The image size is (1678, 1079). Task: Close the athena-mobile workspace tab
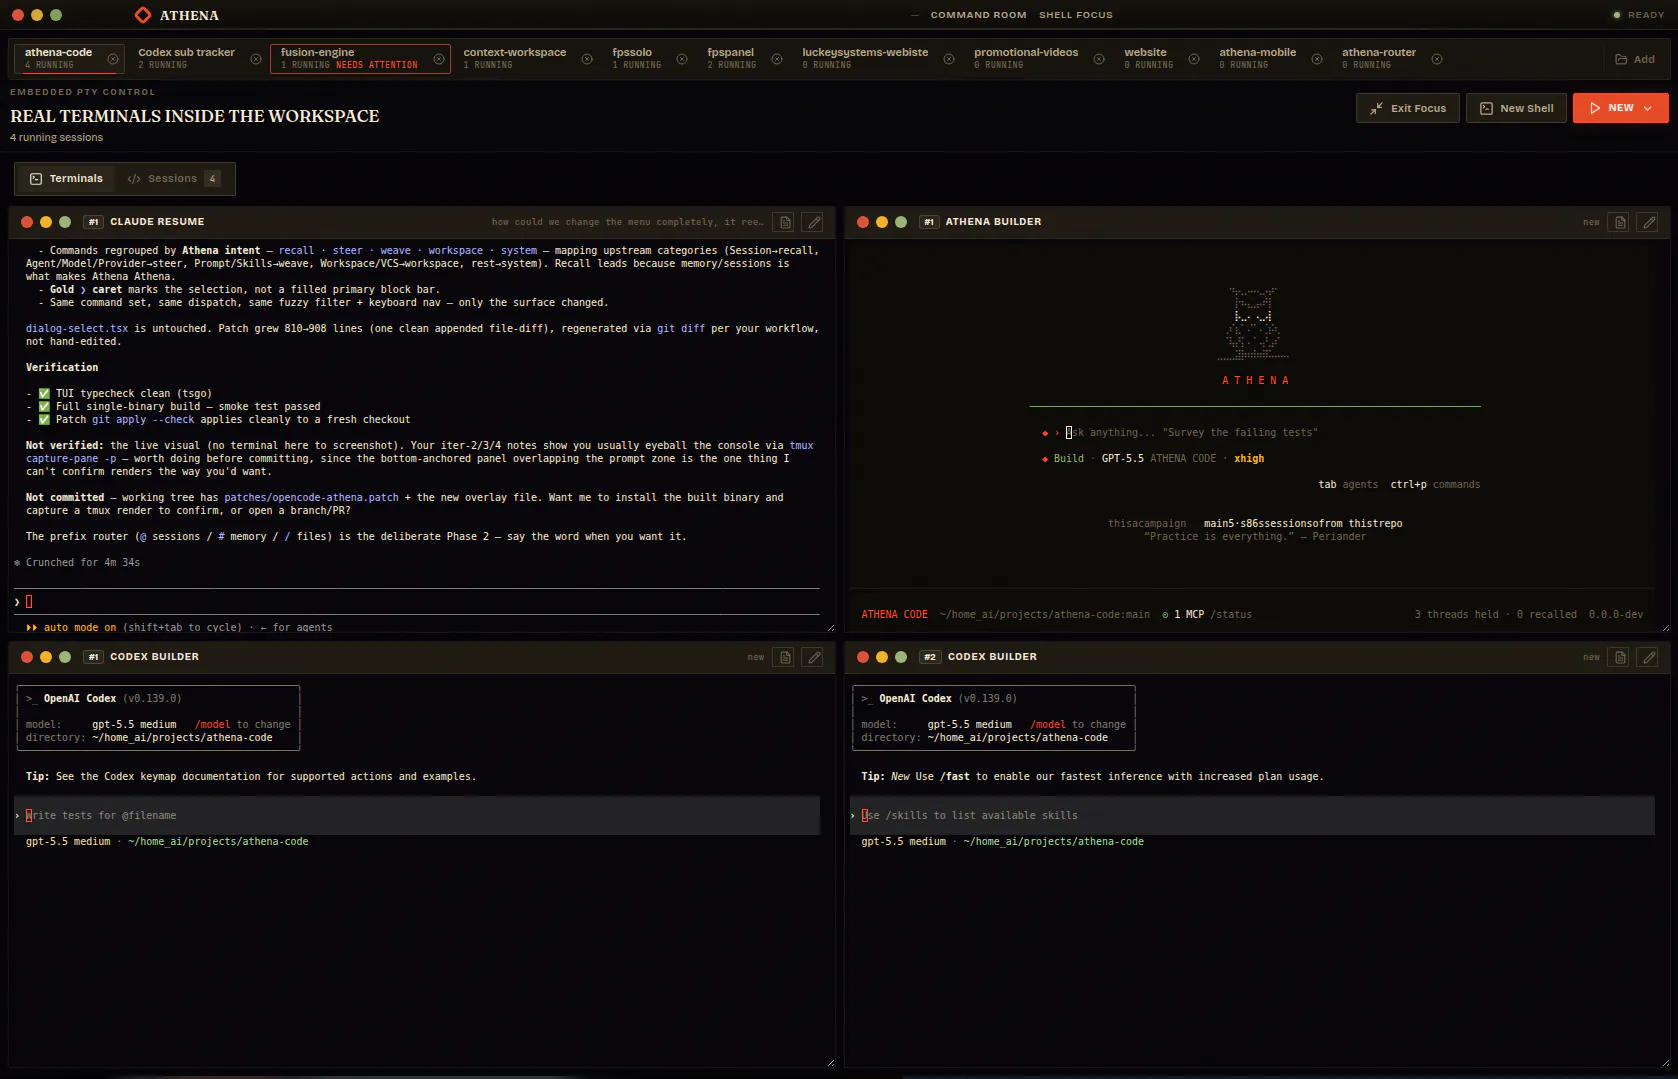[1317, 59]
